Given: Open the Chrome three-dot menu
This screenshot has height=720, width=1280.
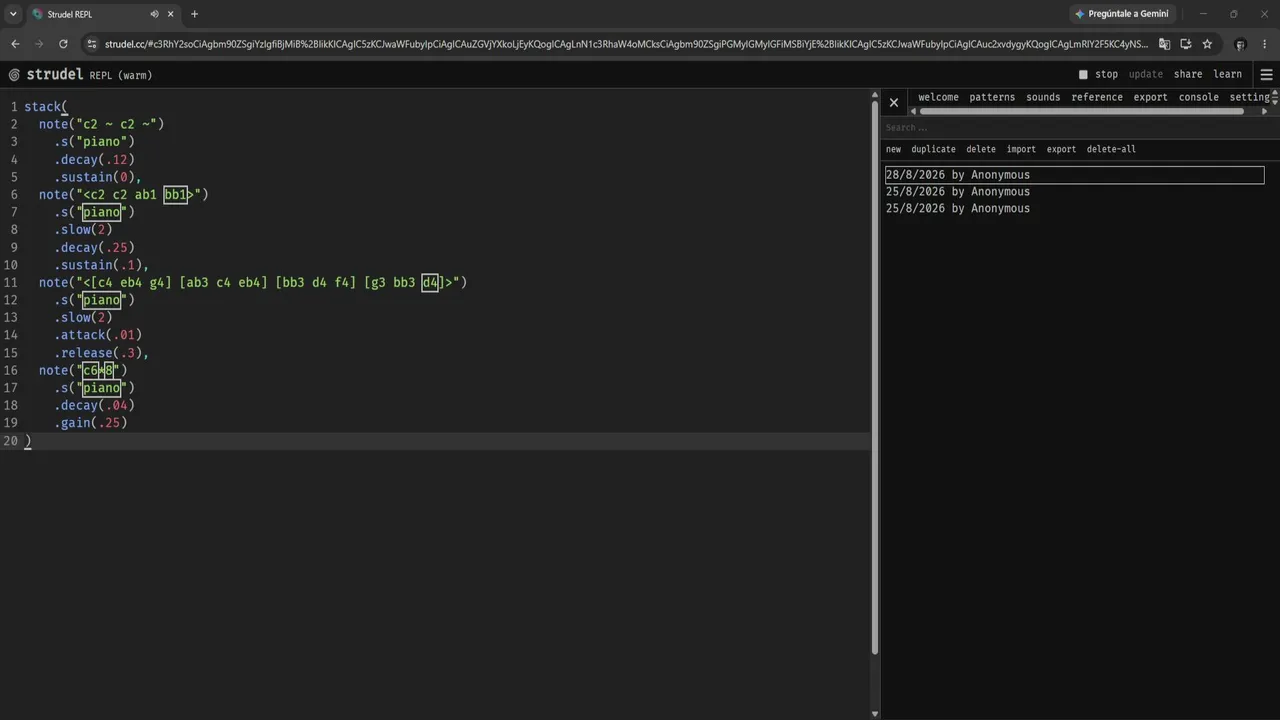Looking at the screenshot, I should point(1265,44).
